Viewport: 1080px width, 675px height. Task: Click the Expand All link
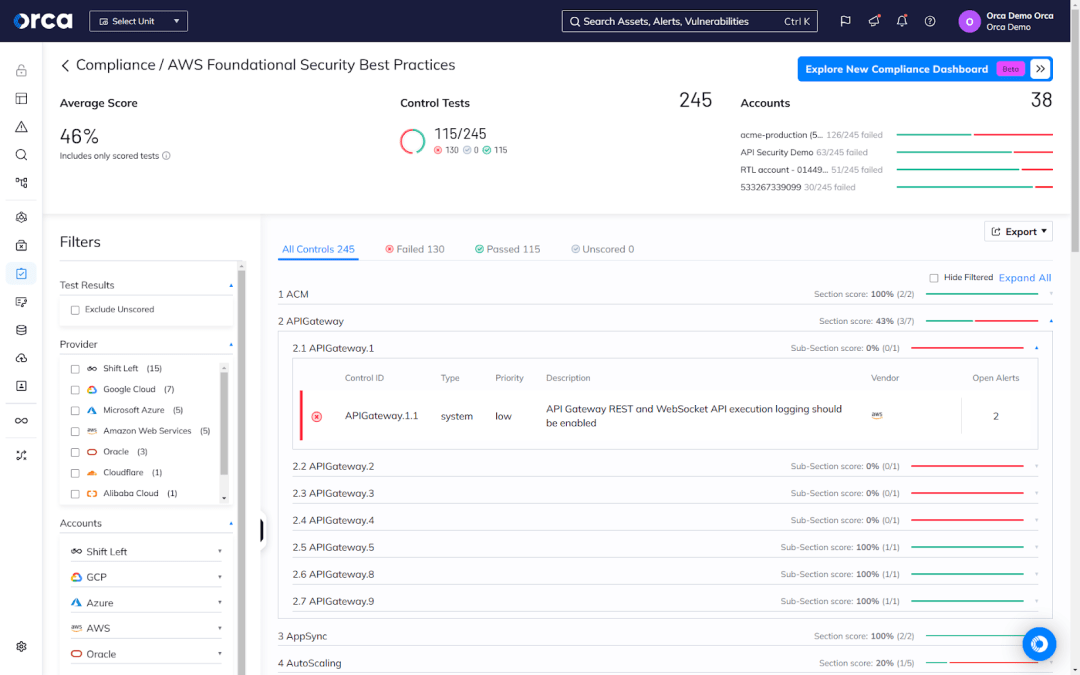point(1025,278)
